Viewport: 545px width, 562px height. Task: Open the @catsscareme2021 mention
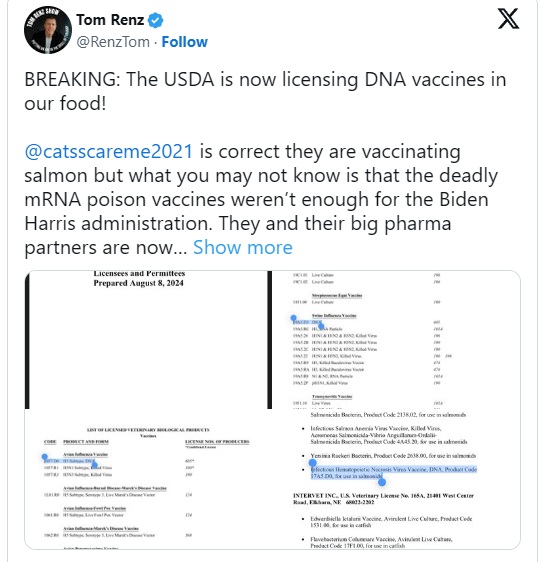109,151
